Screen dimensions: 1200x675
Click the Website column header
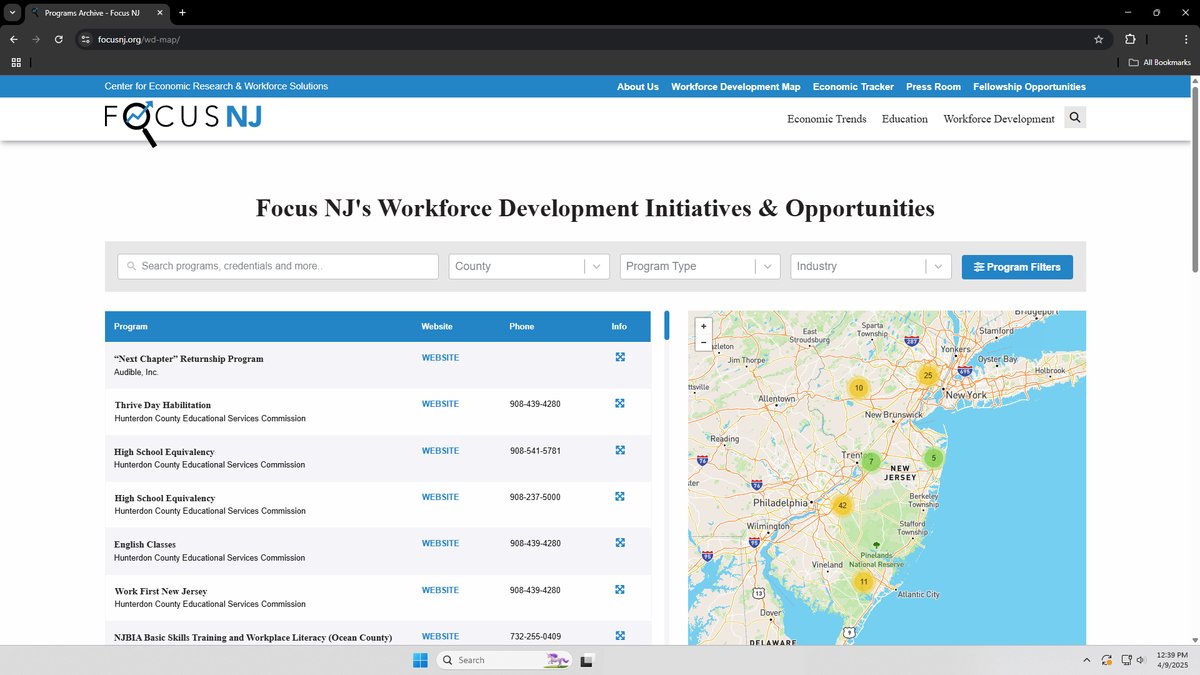[x=437, y=327]
